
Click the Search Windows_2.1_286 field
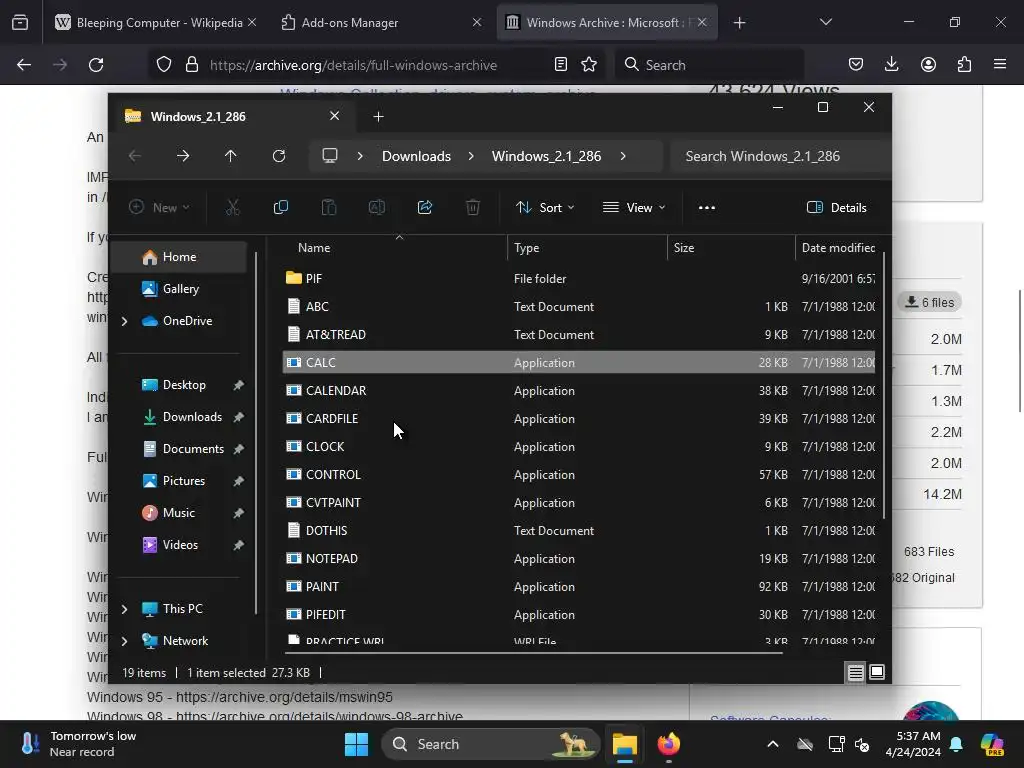780,156
